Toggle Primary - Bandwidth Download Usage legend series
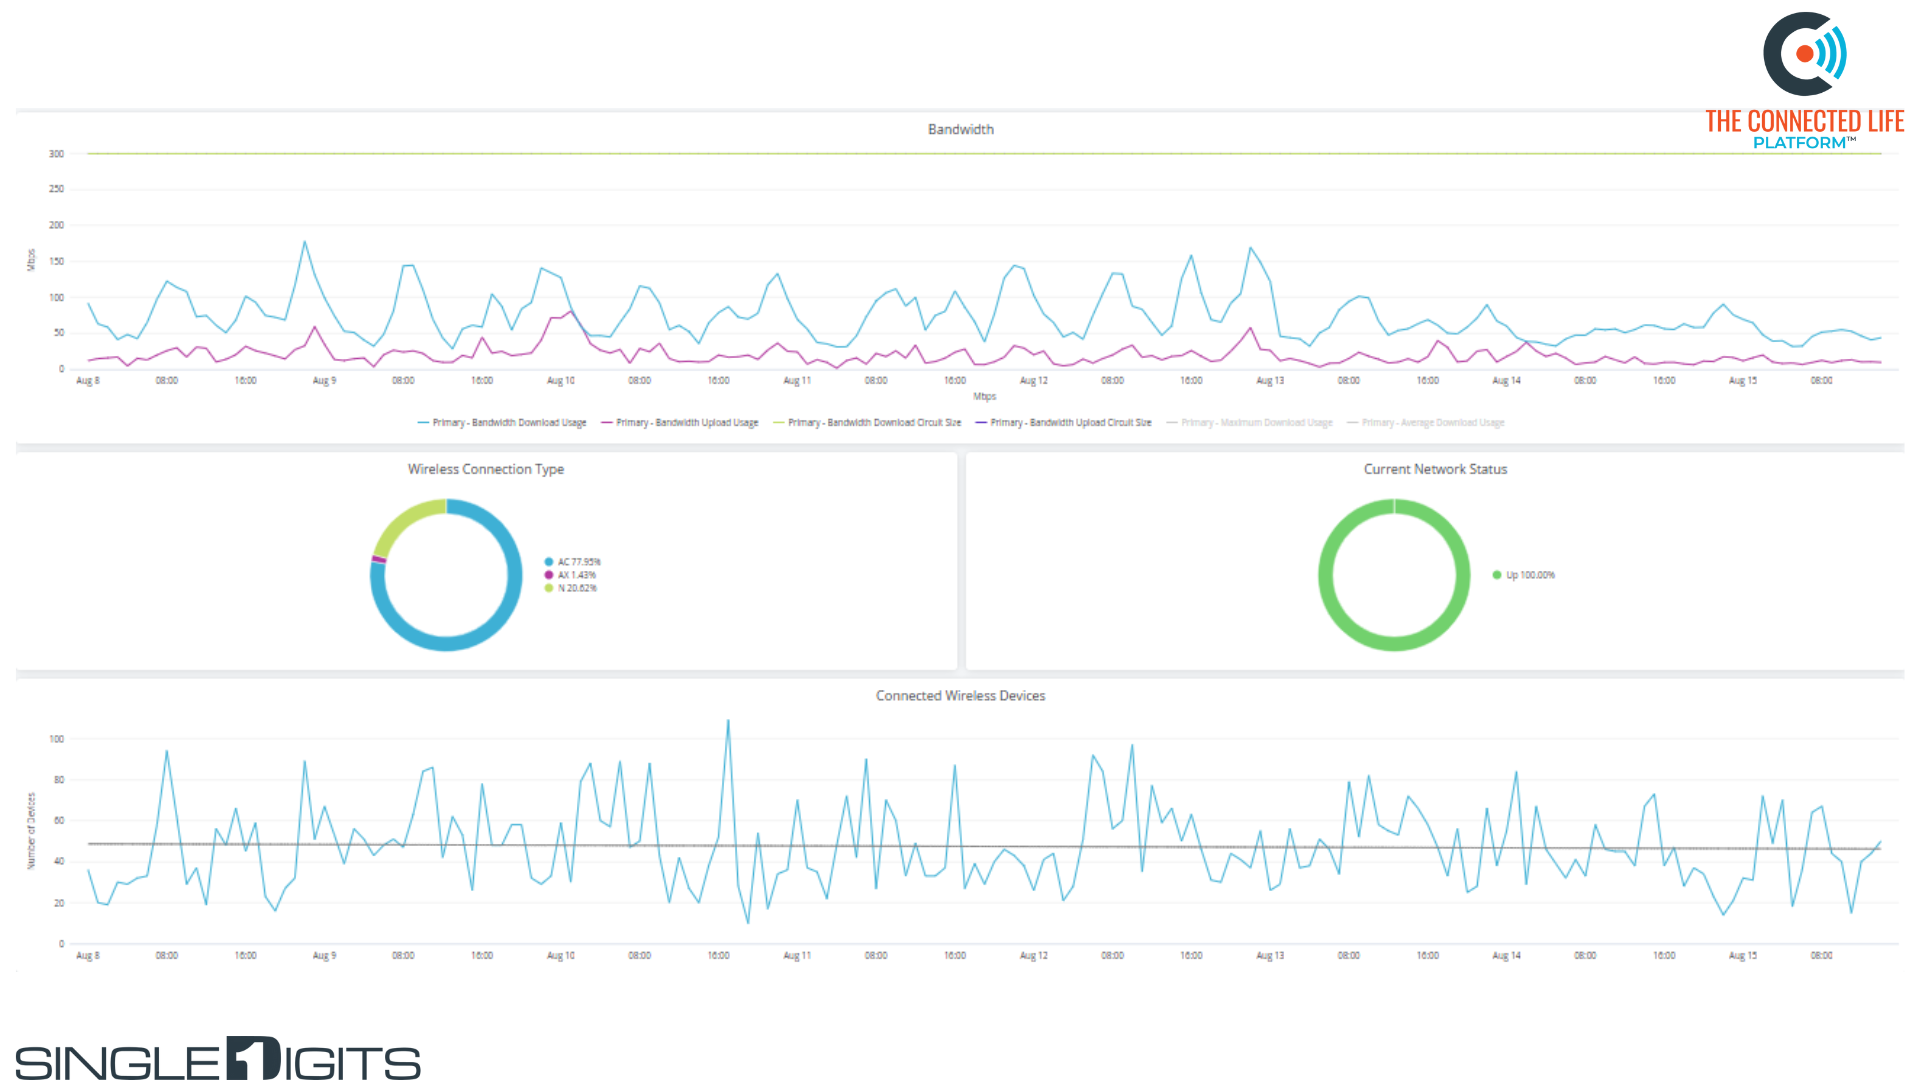 click(502, 423)
